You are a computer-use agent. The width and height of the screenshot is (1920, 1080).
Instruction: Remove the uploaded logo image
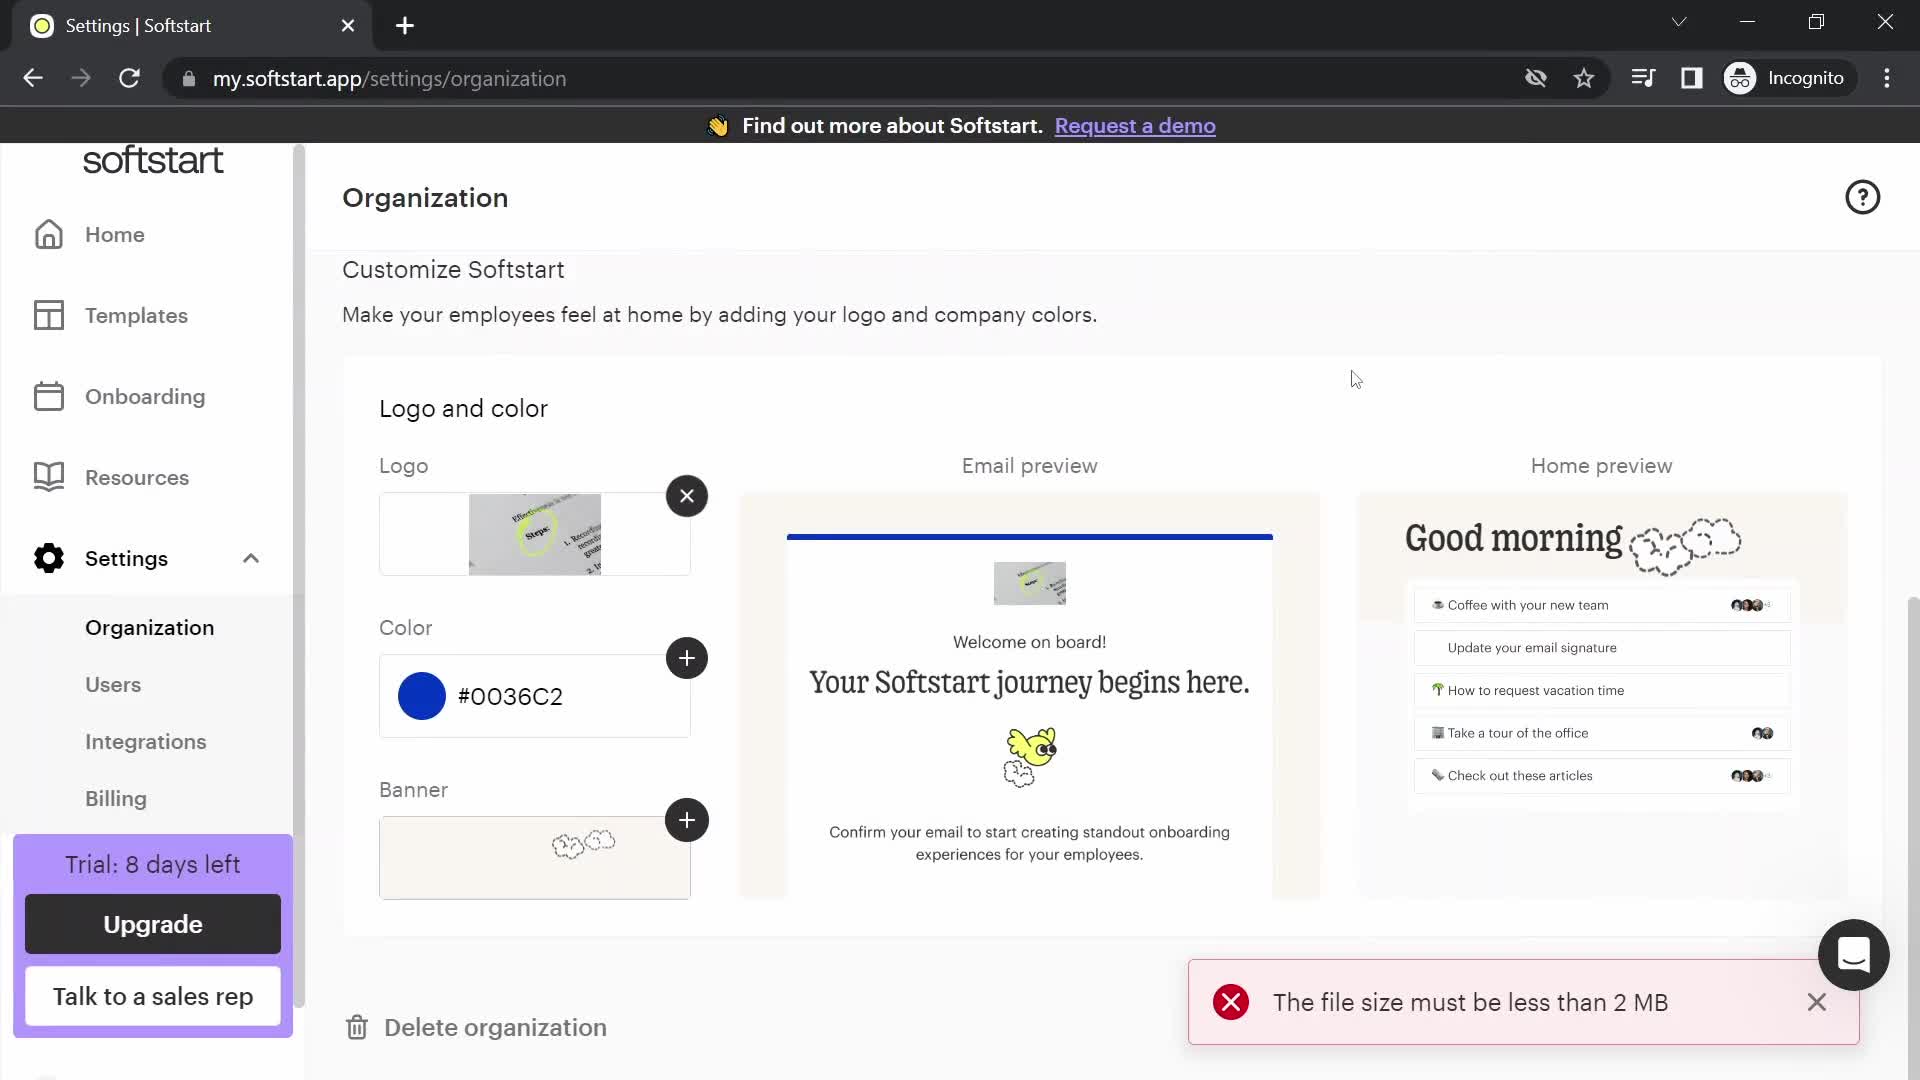[687, 496]
